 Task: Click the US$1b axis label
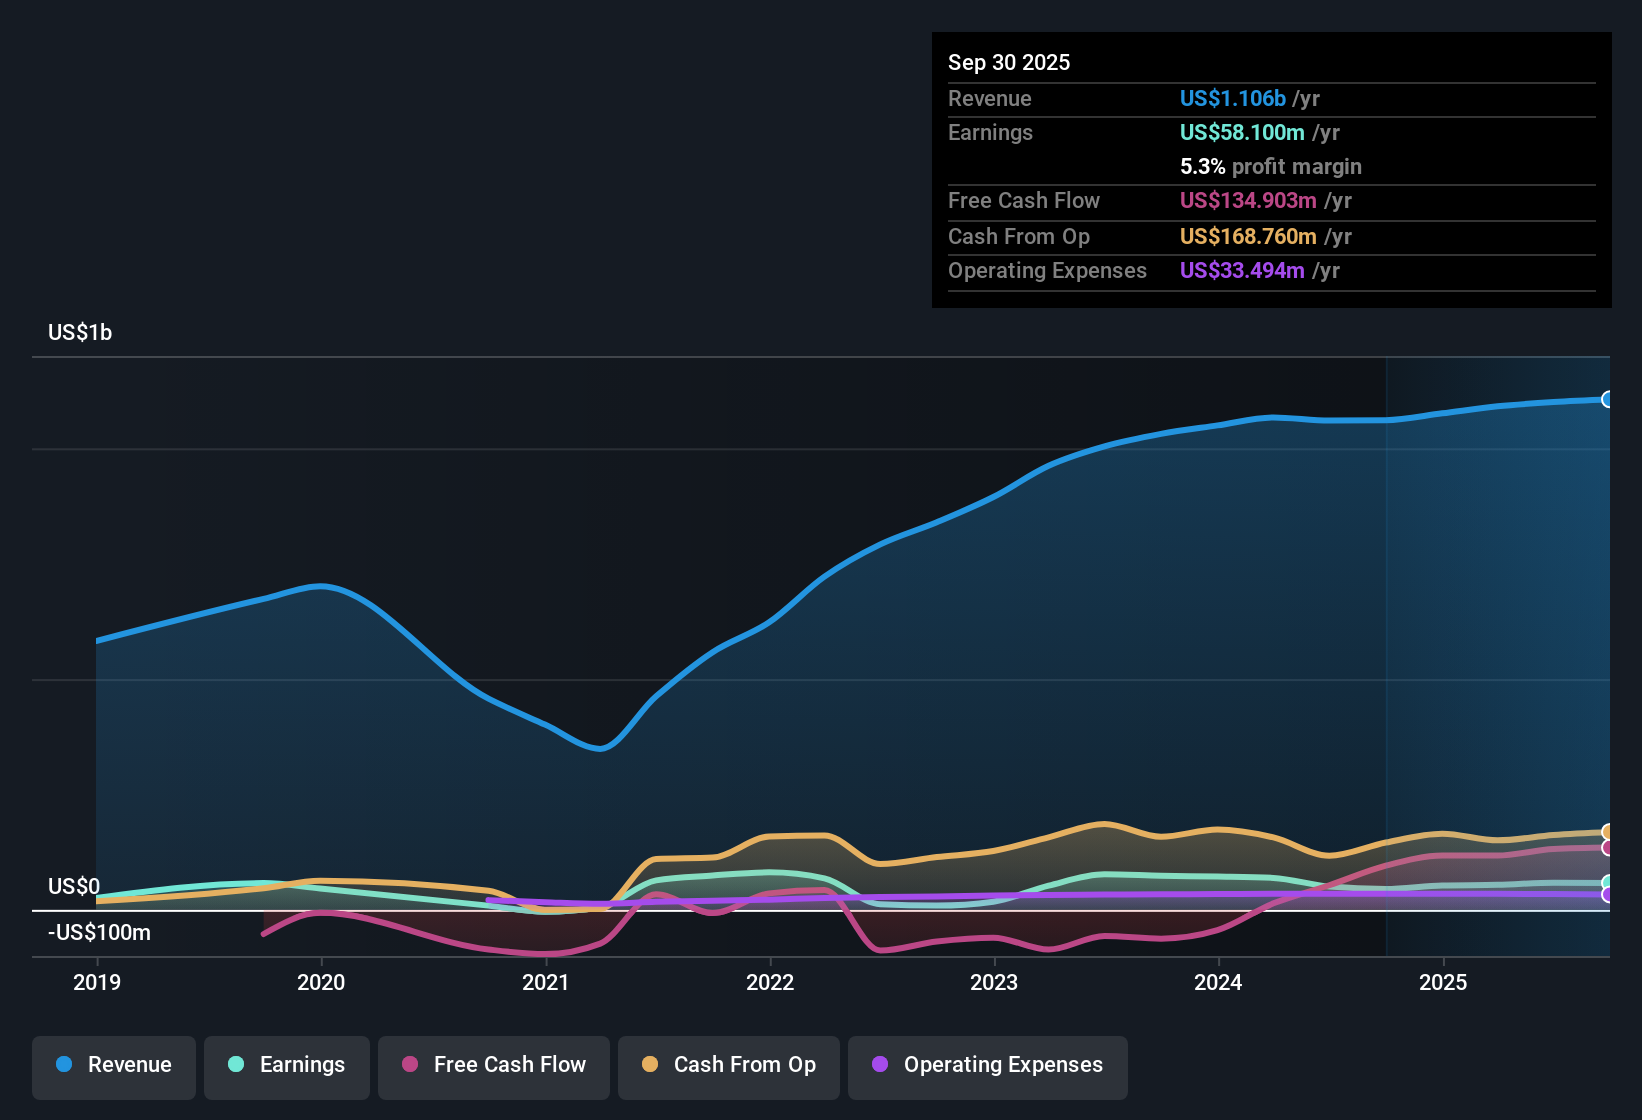pyautogui.click(x=80, y=332)
